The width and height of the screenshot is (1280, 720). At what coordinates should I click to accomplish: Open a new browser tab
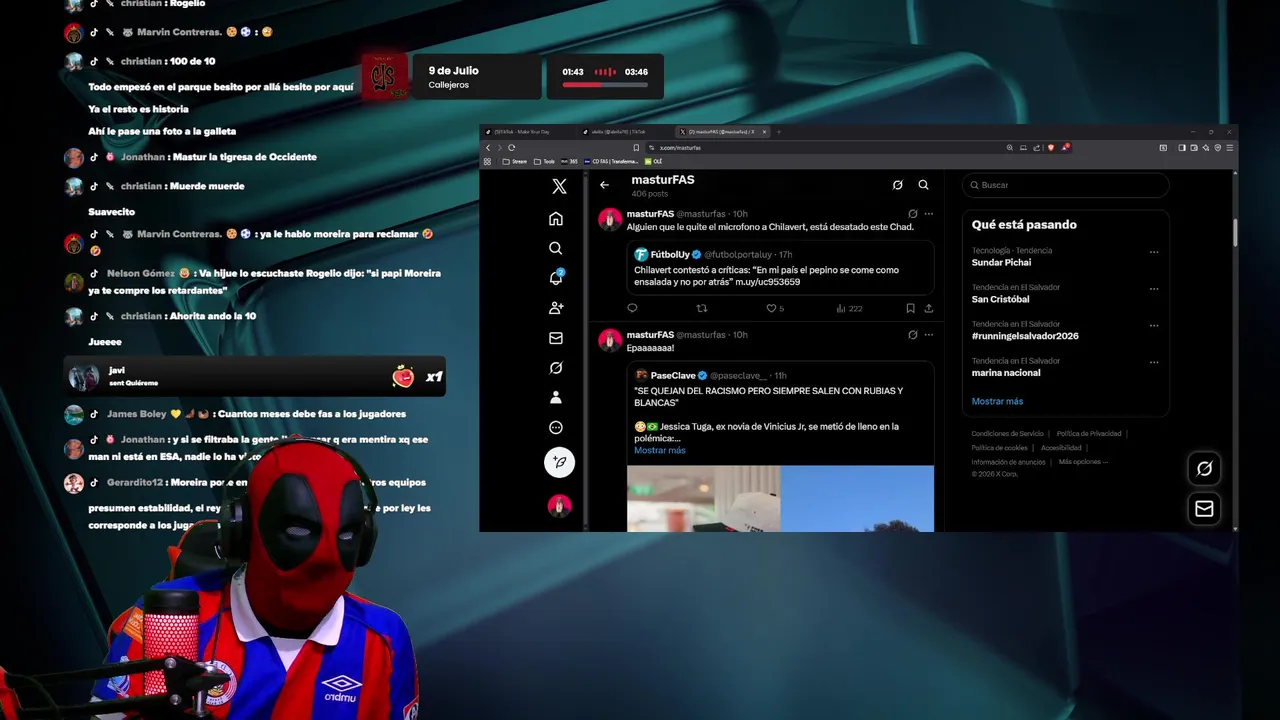tap(779, 132)
